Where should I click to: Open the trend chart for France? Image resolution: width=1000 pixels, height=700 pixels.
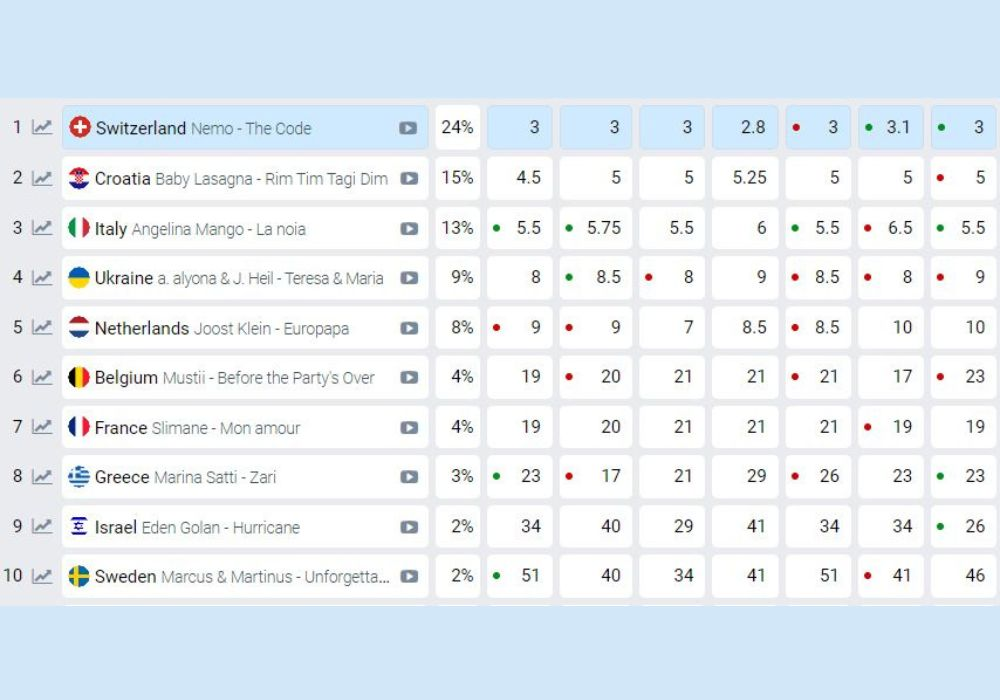pyautogui.click(x=42, y=427)
